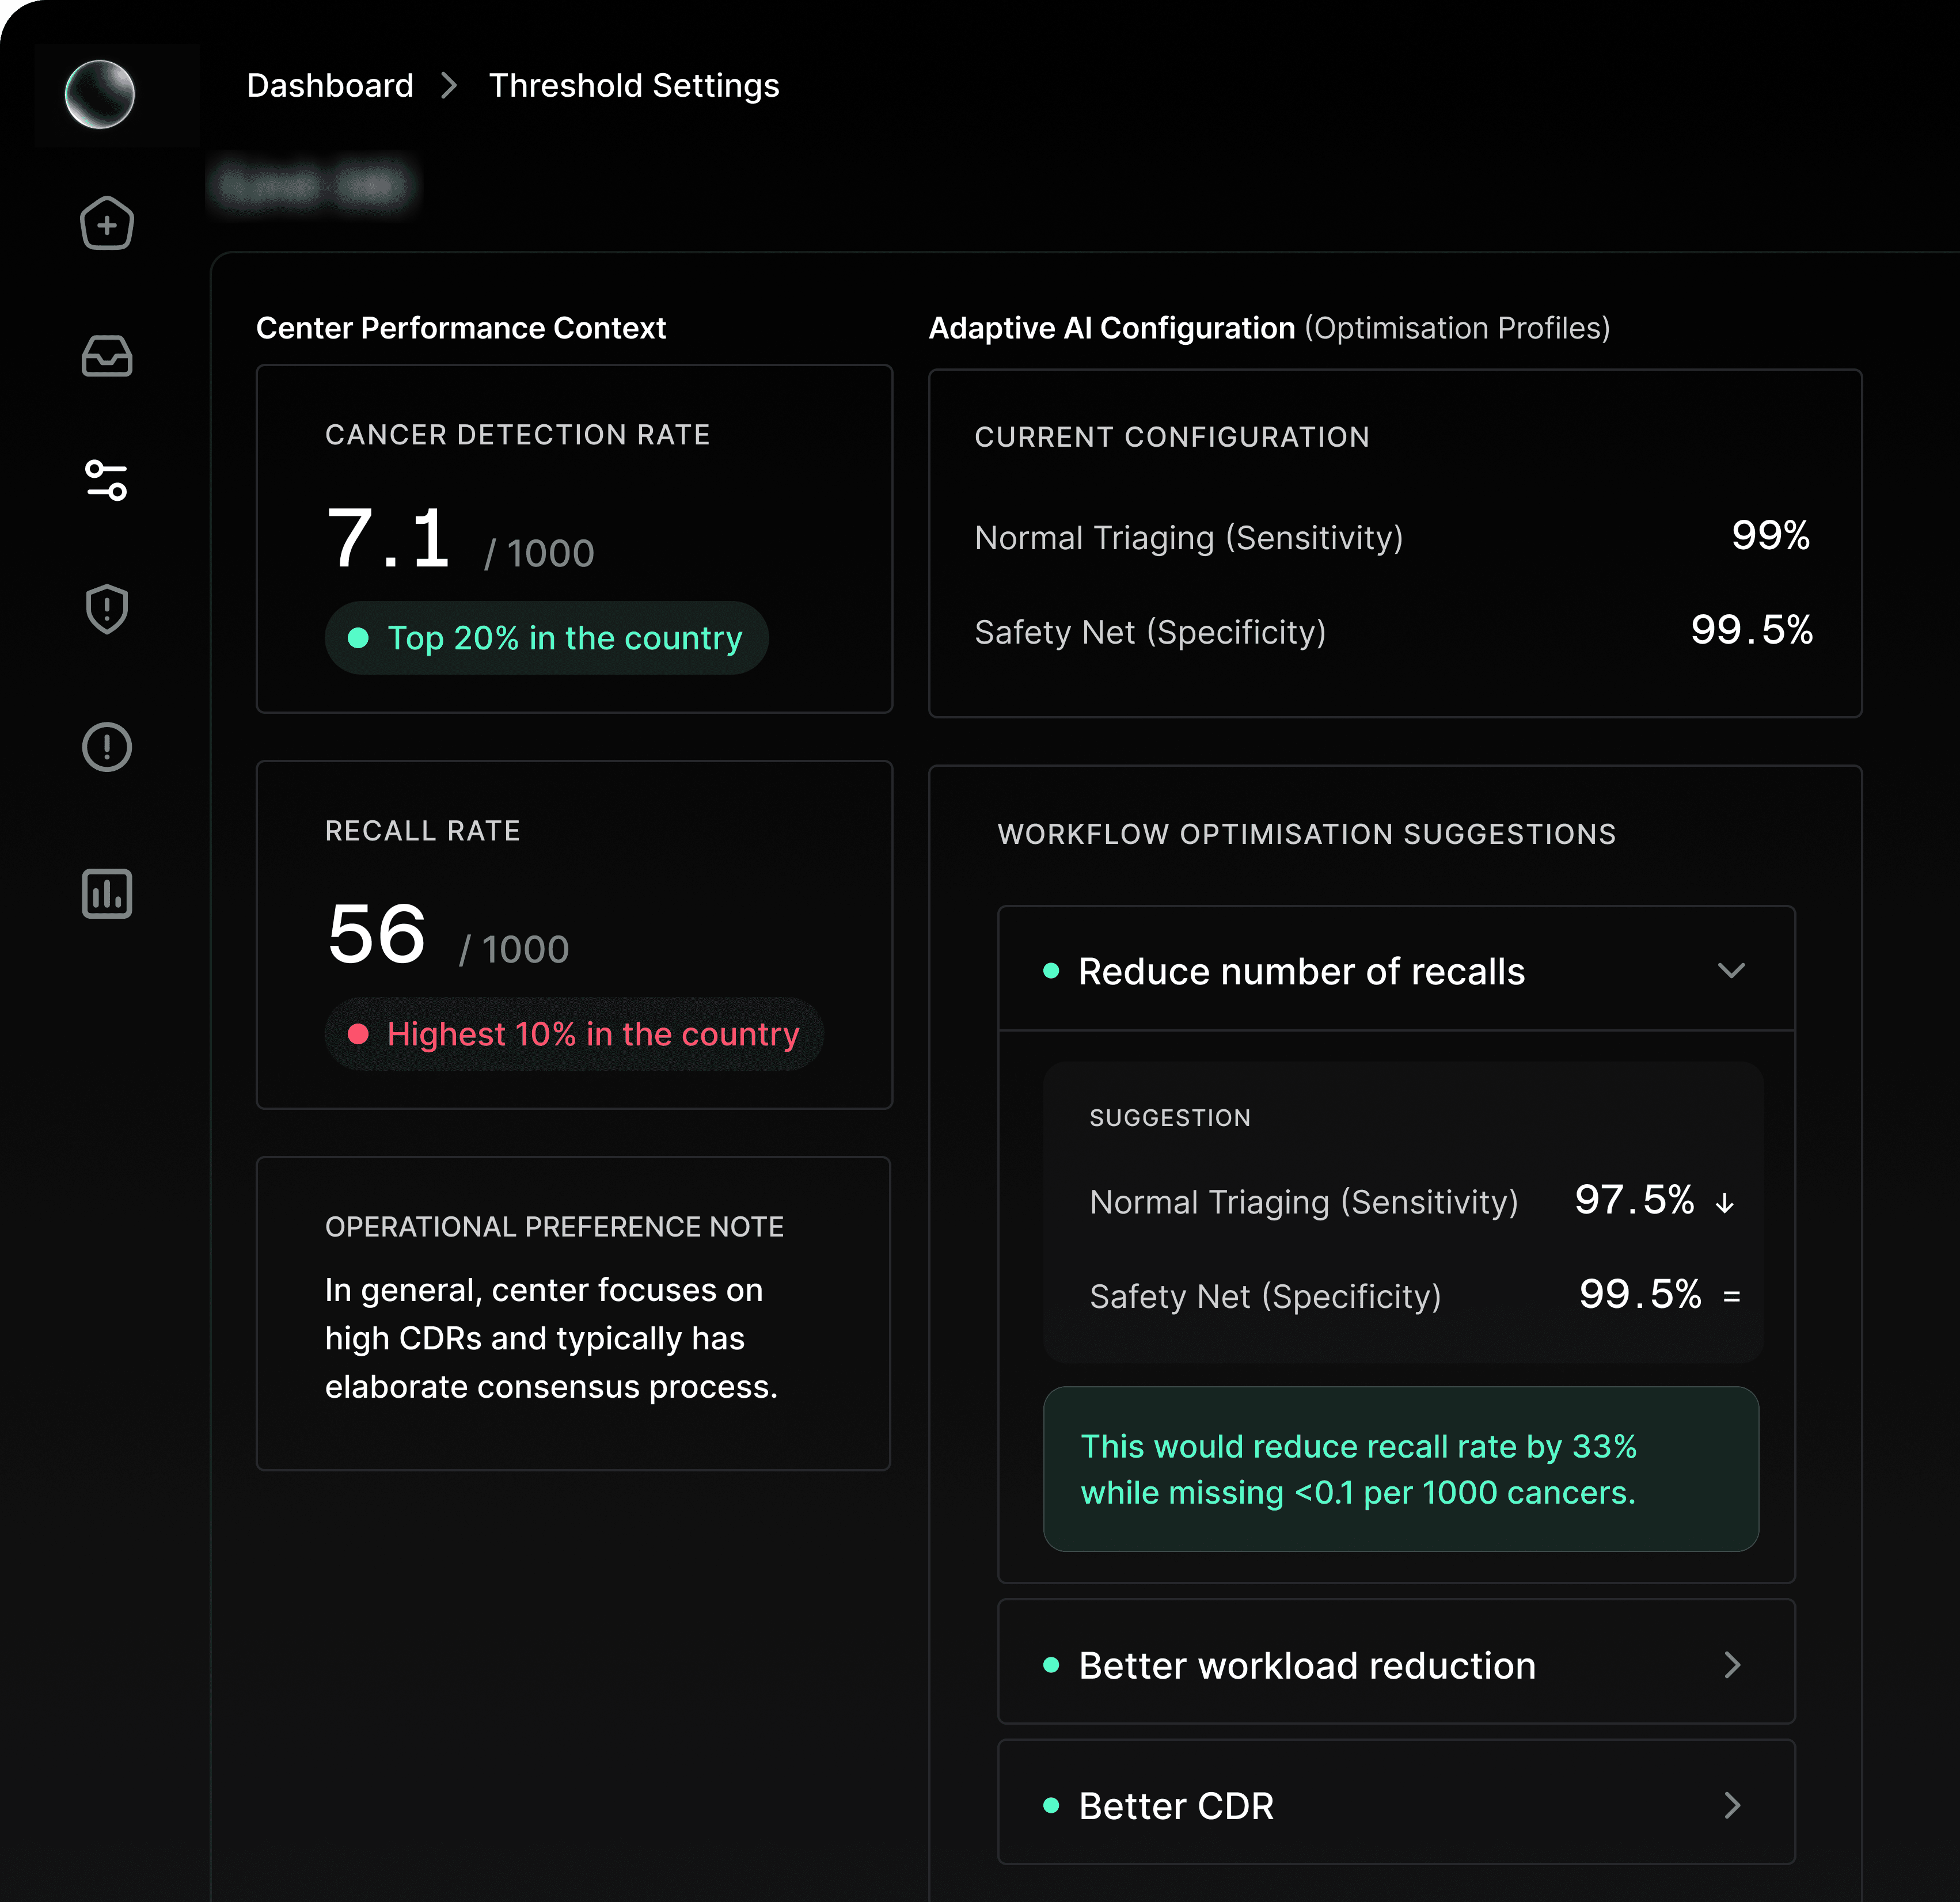
Task: Click the suggested 97.5% sensitivity value
Action: click(x=1634, y=1200)
